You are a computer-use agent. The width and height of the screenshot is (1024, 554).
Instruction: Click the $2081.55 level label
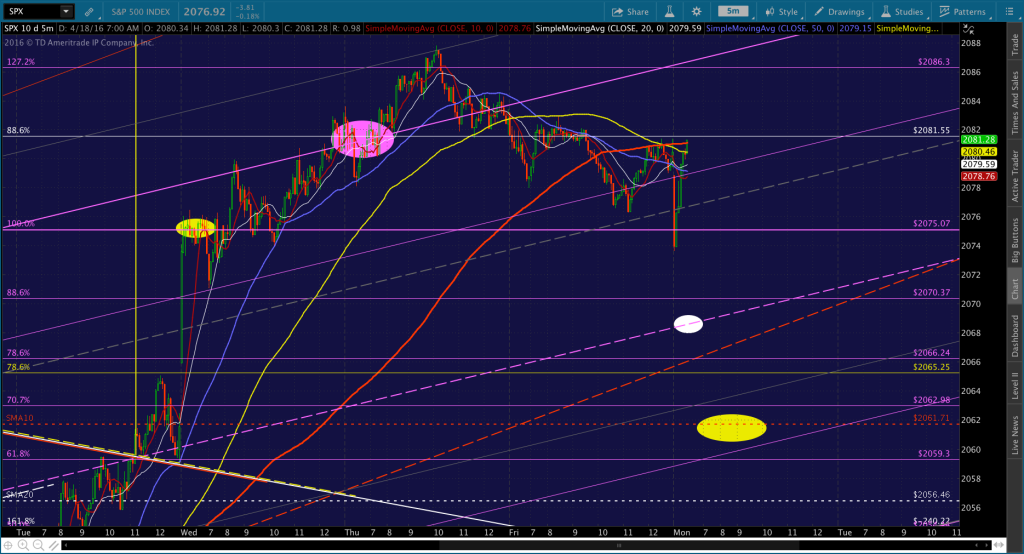(932, 131)
